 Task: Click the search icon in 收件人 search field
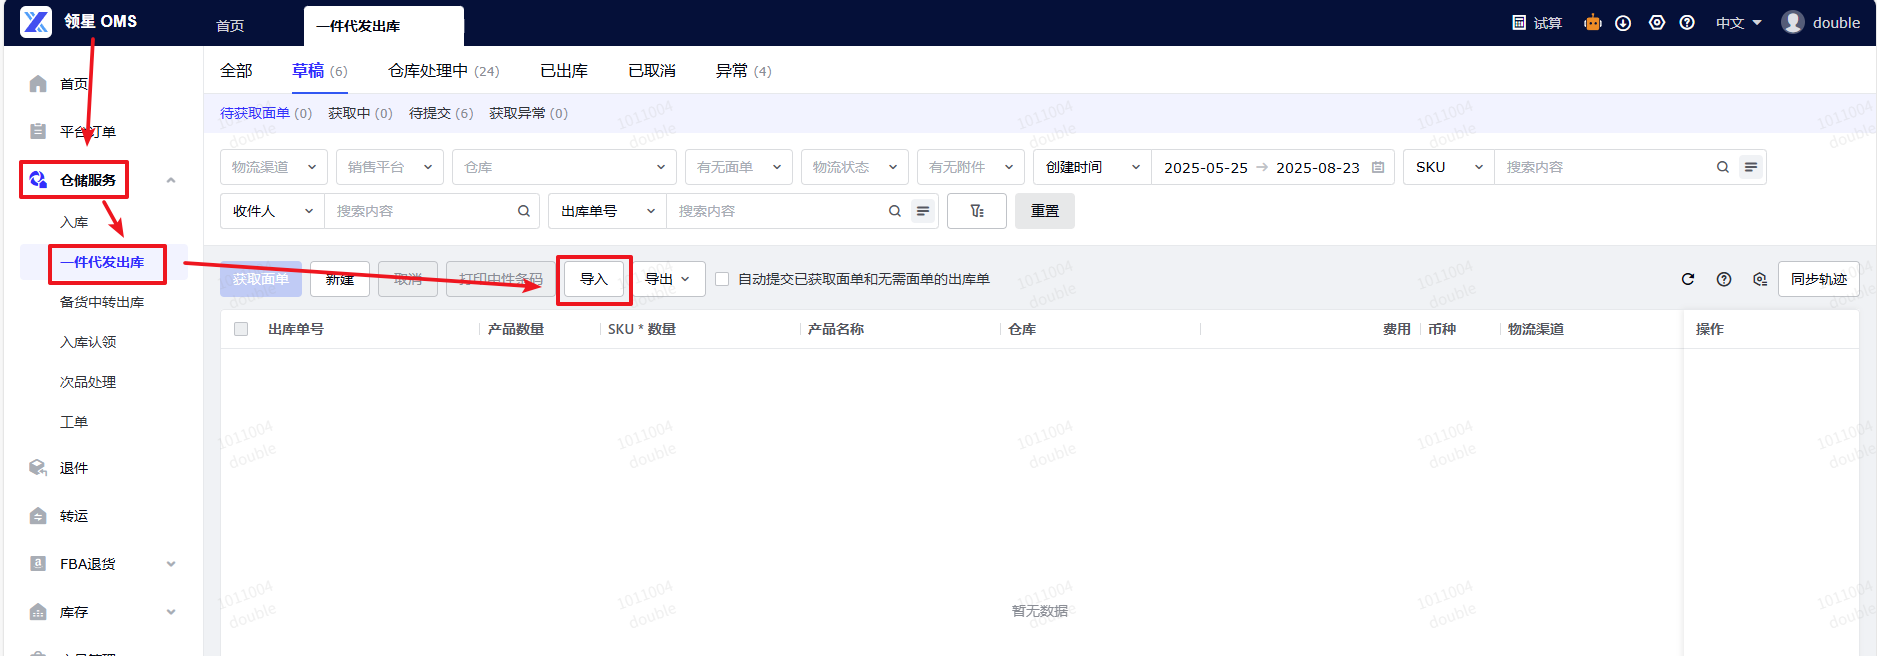[x=524, y=211]
